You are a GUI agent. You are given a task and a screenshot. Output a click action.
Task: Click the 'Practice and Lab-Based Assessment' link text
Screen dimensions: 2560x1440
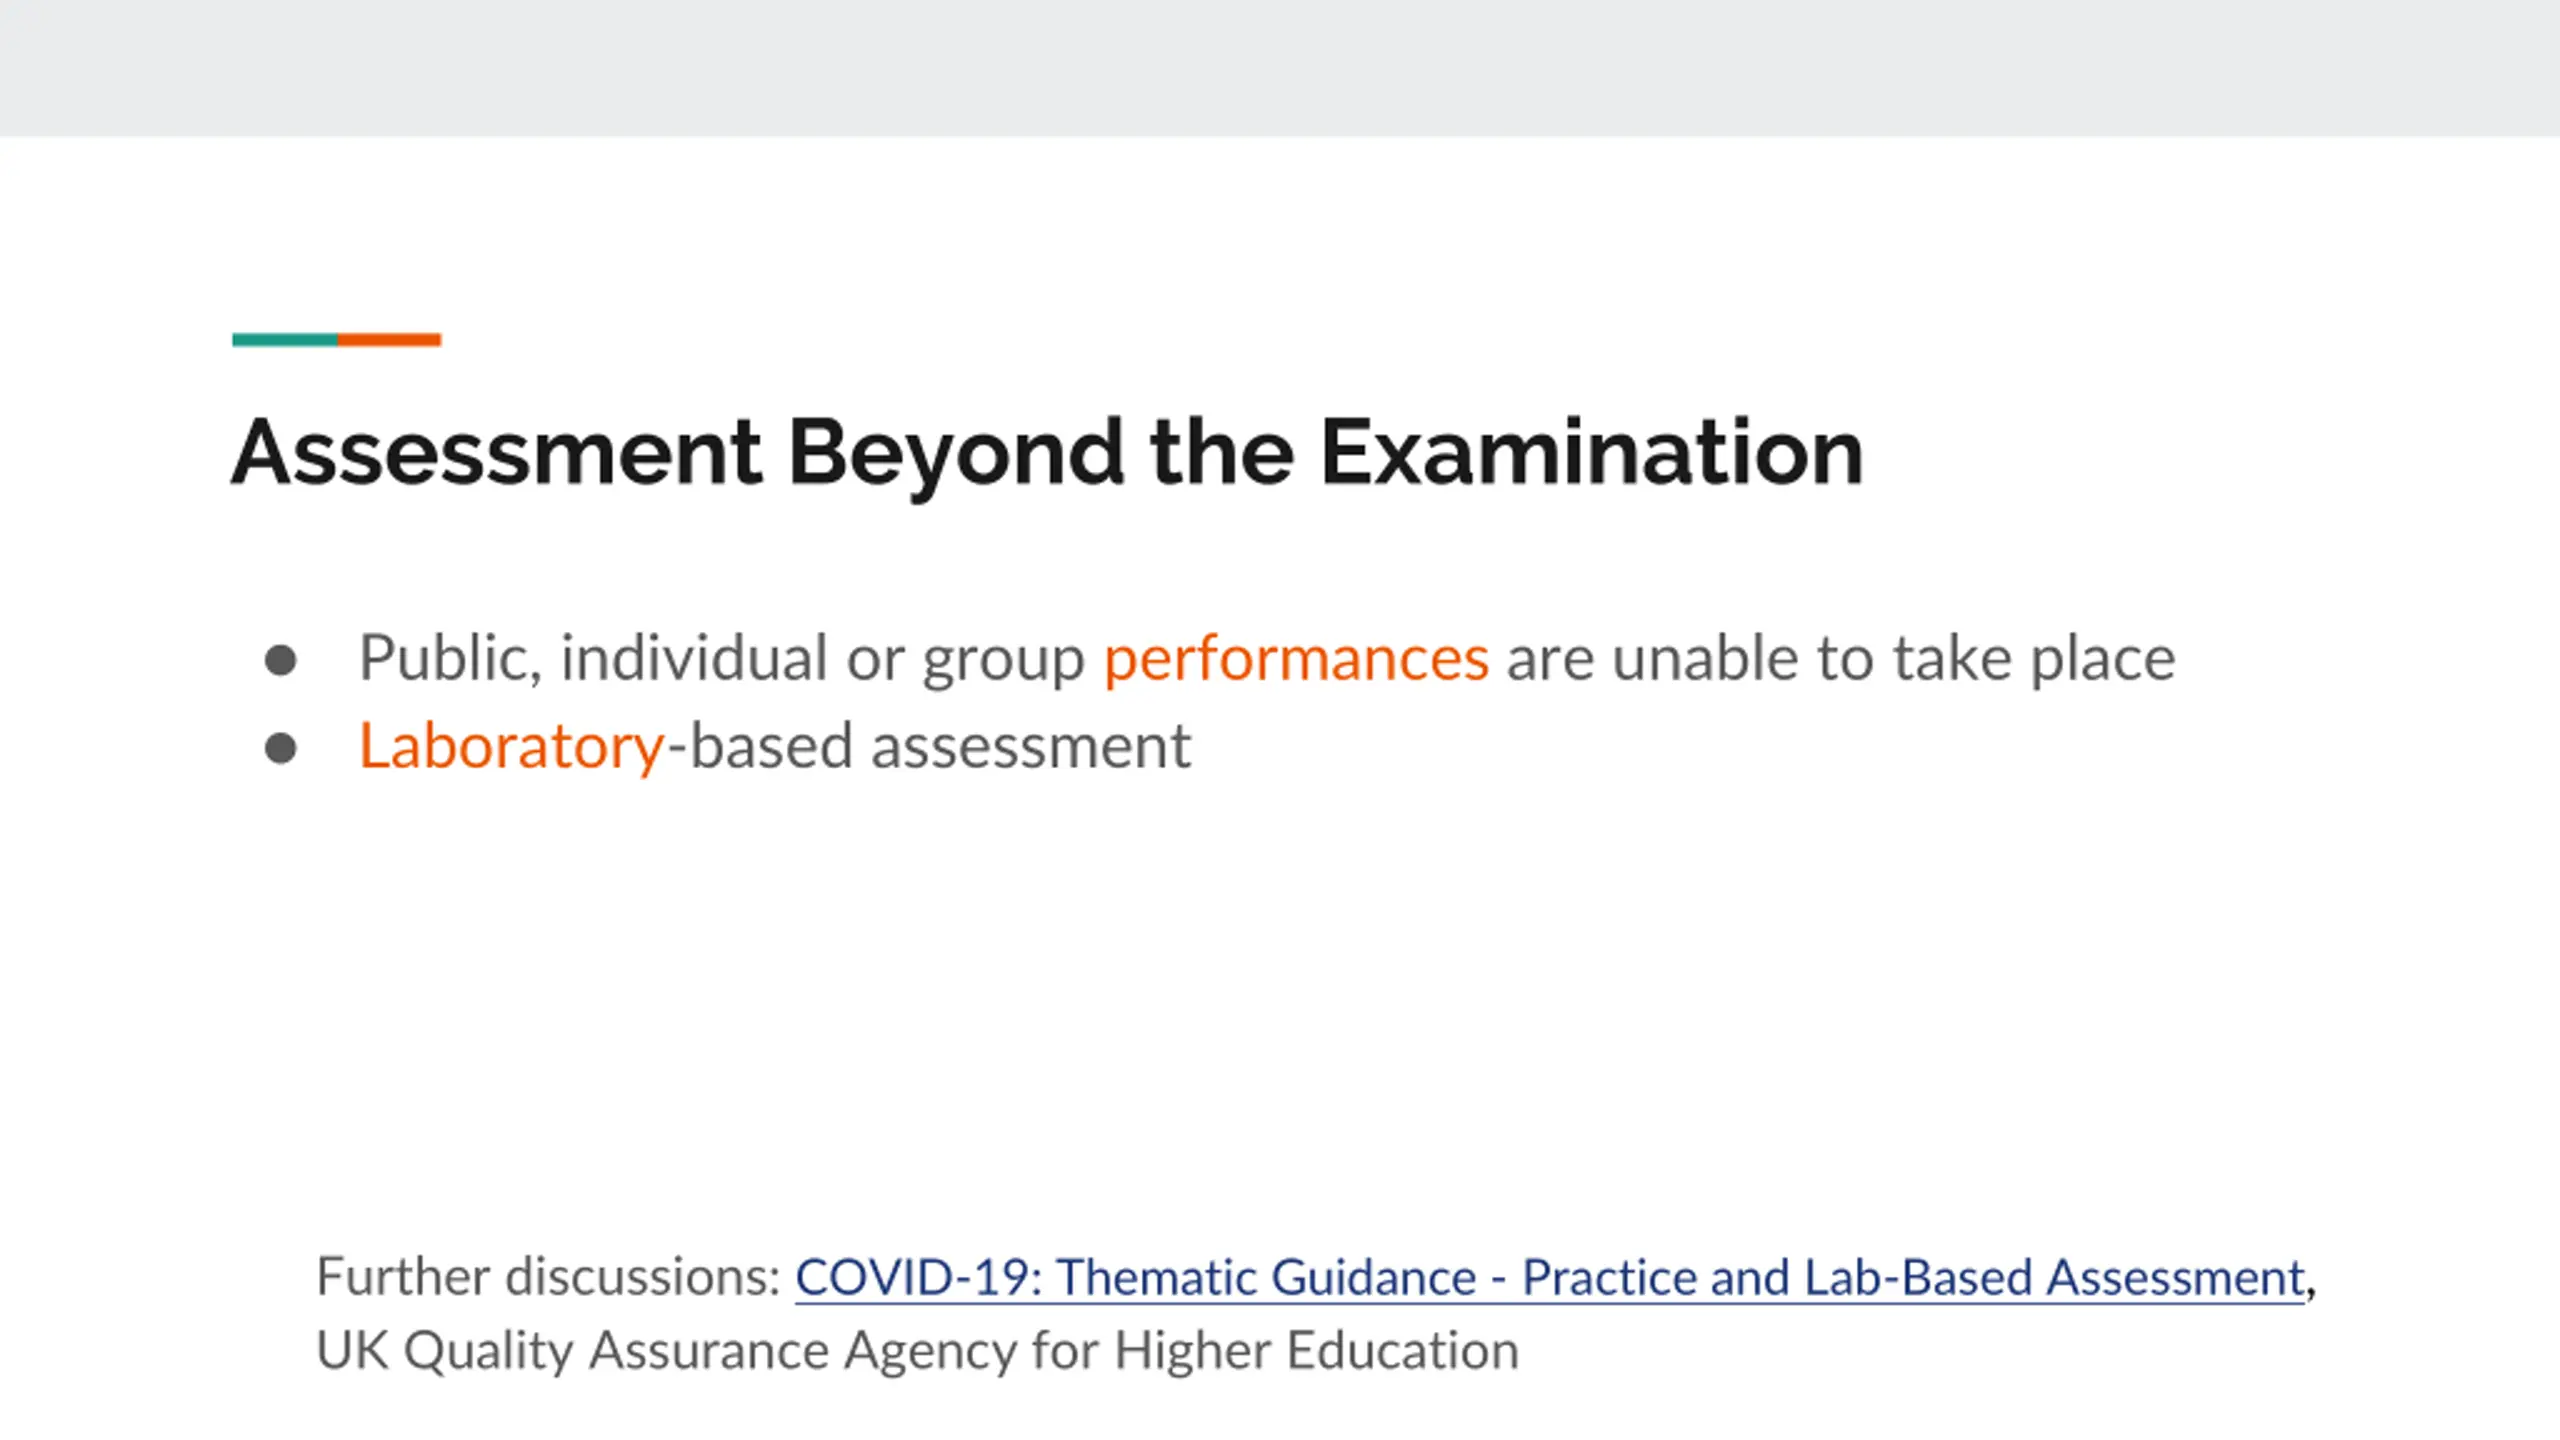click(1912, 1278)
